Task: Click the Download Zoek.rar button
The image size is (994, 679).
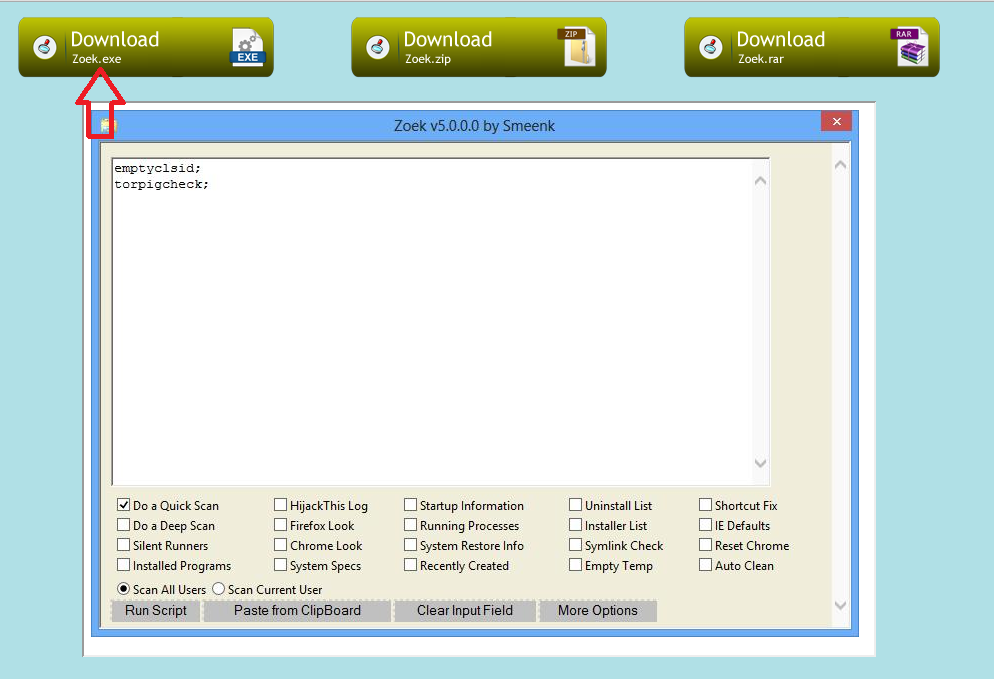Action: 811,48
